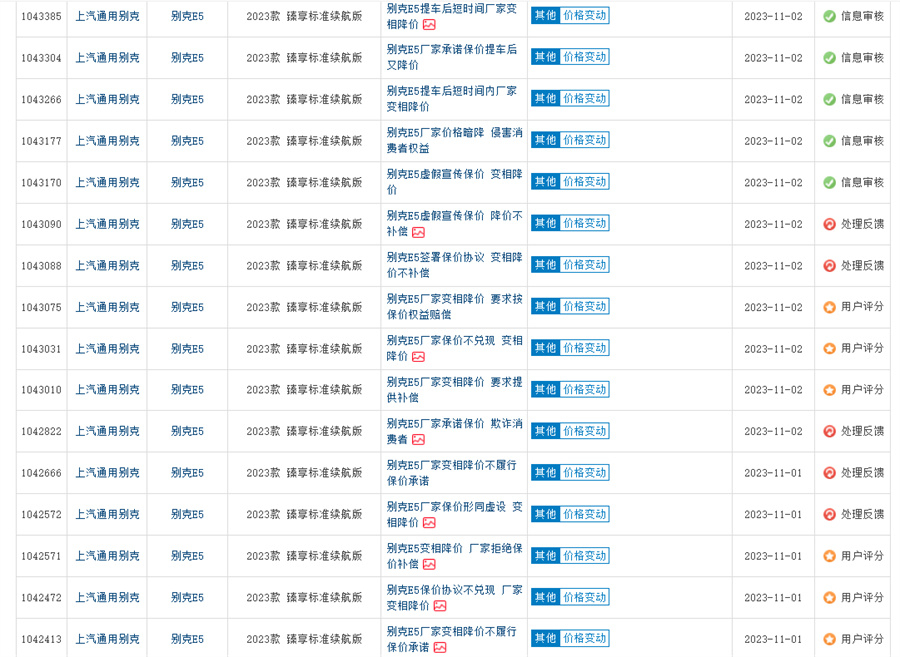Click 信息审核 status text in row 1043177
Screen dimensions: 900x657
862,141
